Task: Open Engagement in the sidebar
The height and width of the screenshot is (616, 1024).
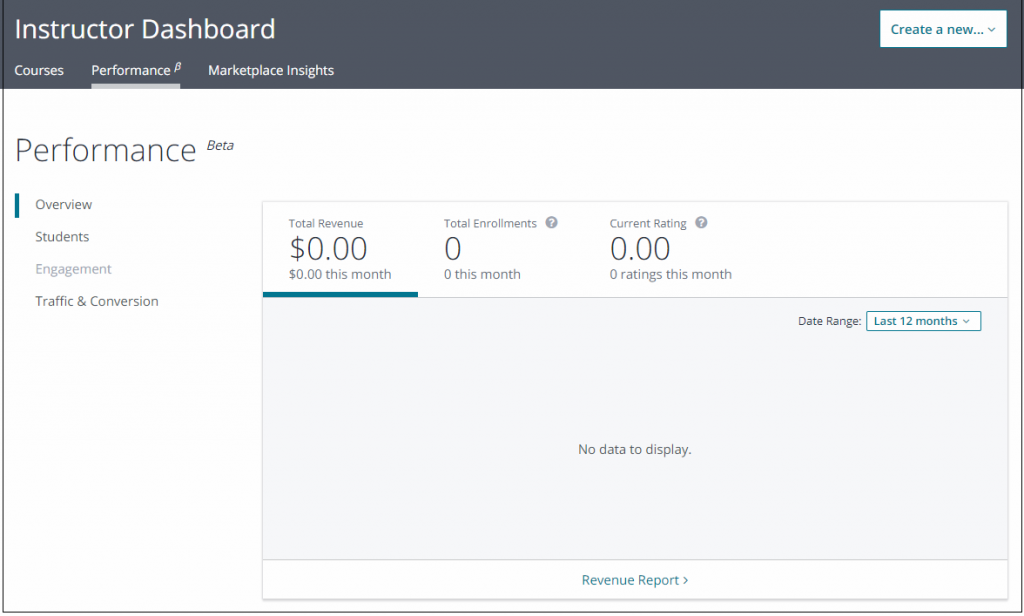Action: [73, 269]
